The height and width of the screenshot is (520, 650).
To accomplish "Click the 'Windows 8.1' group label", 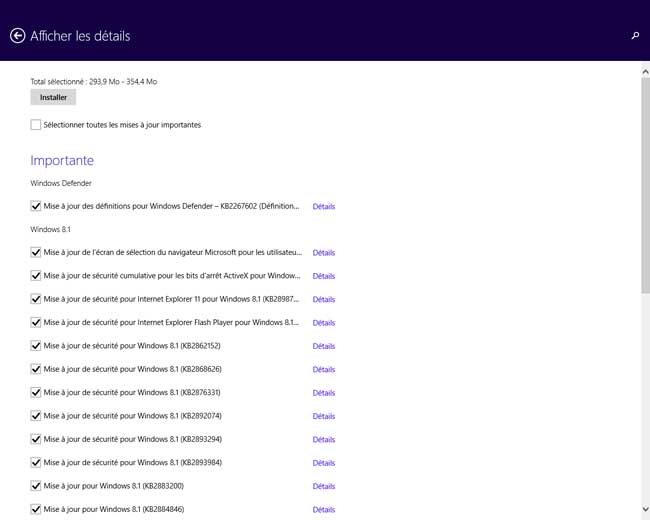I will [51, 229].
